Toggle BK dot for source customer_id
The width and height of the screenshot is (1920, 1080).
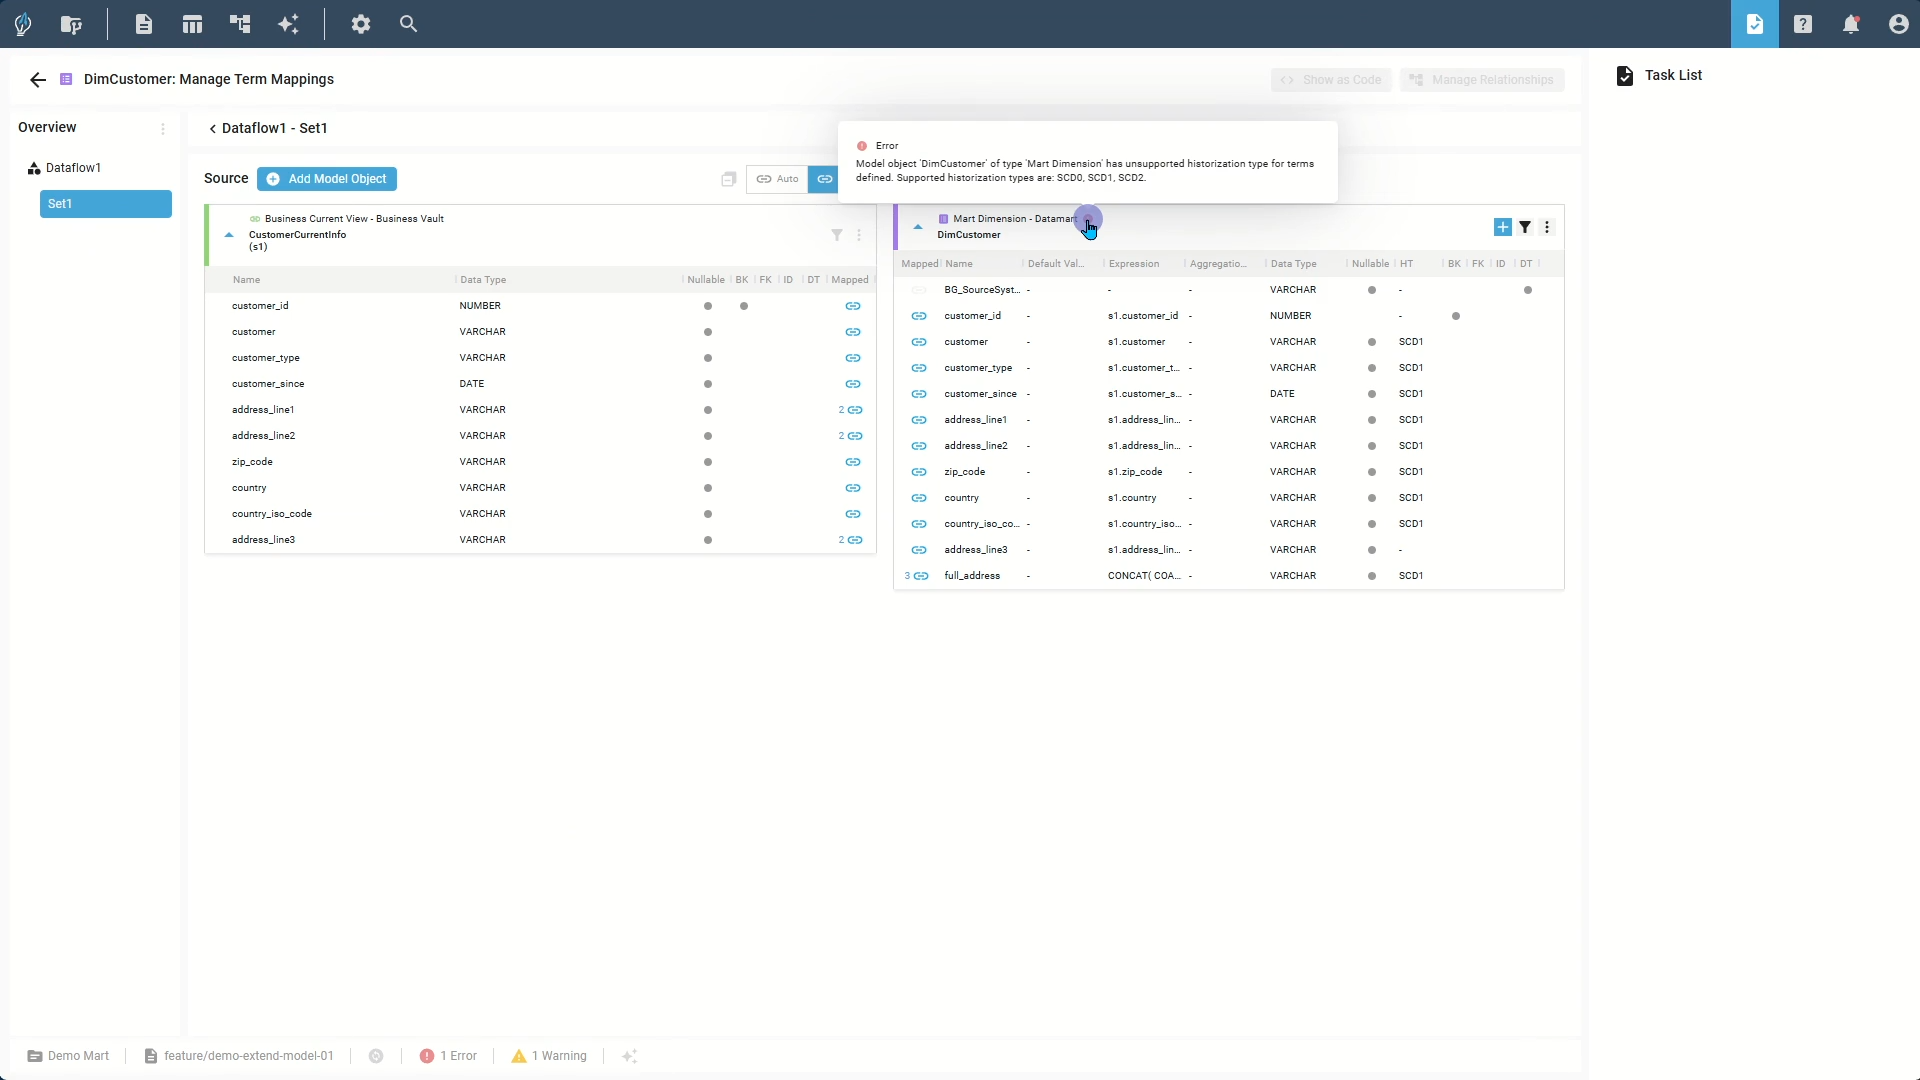click(x=744, y=306)
